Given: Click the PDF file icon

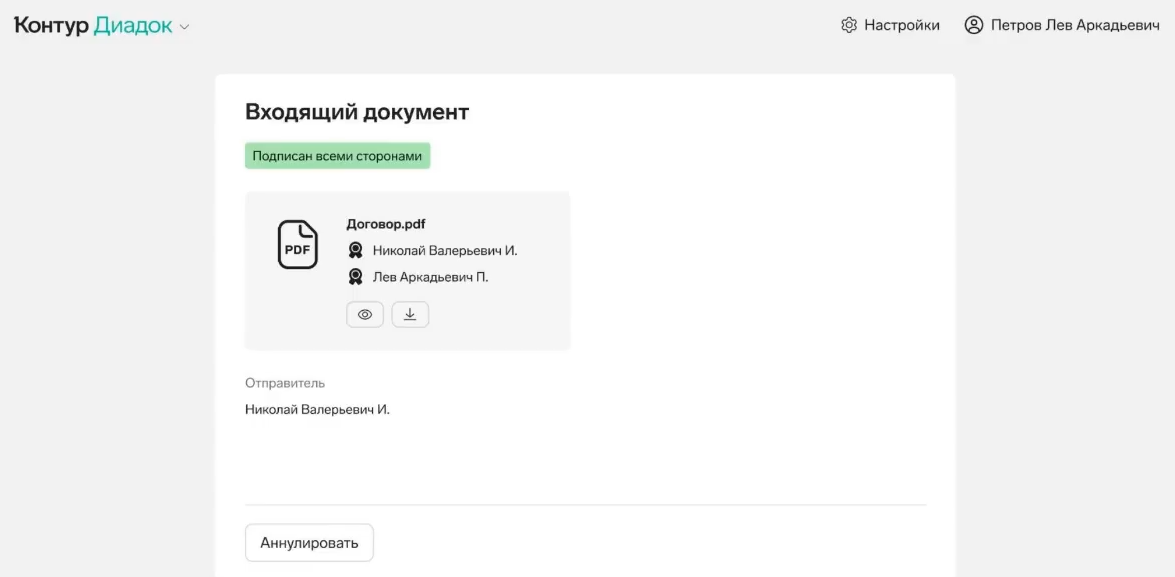Looking at the screenshot, I should 297,244.
